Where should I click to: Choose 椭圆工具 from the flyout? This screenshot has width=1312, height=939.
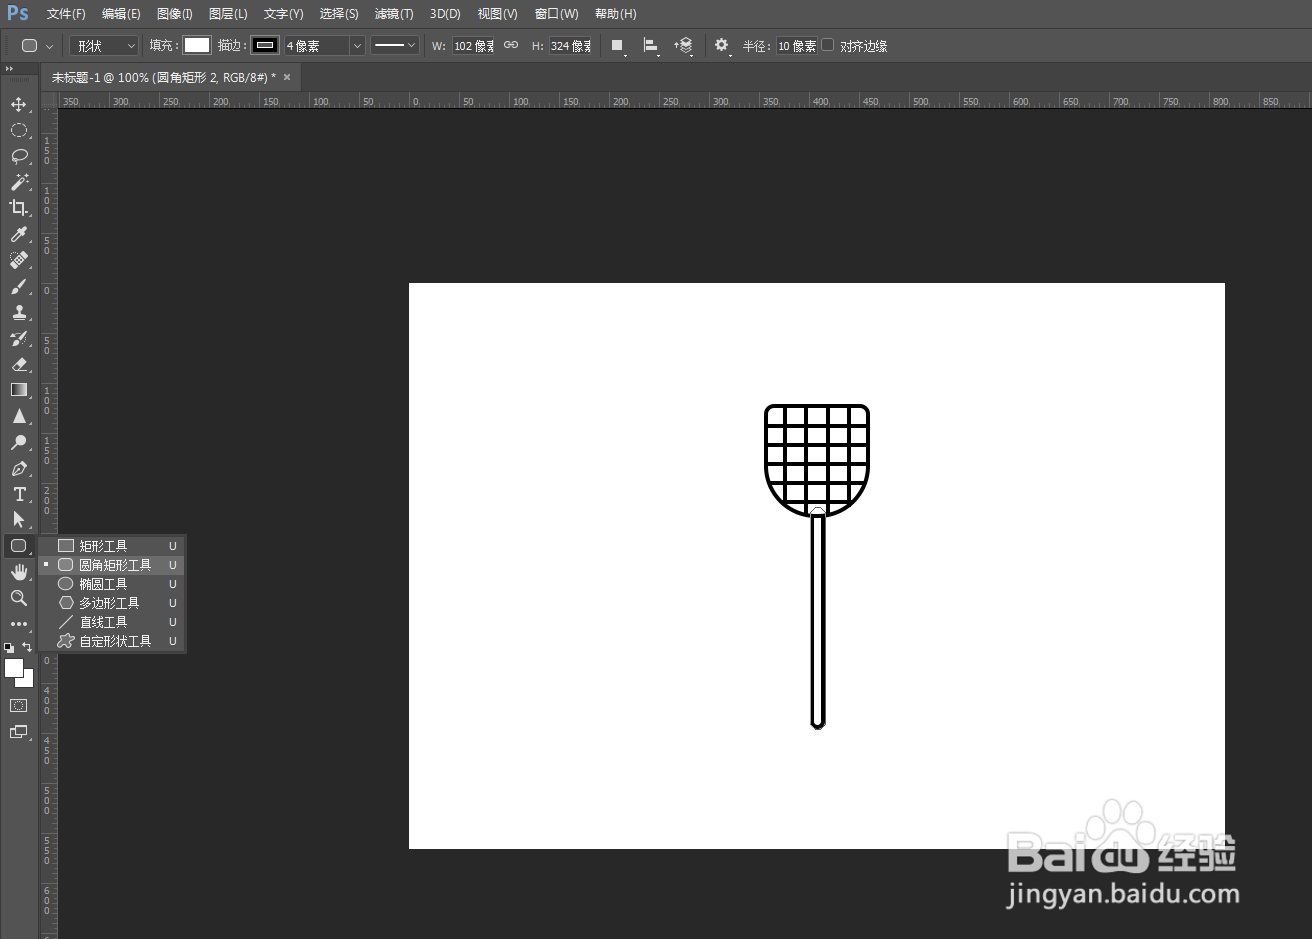click(x=112, y=584)
